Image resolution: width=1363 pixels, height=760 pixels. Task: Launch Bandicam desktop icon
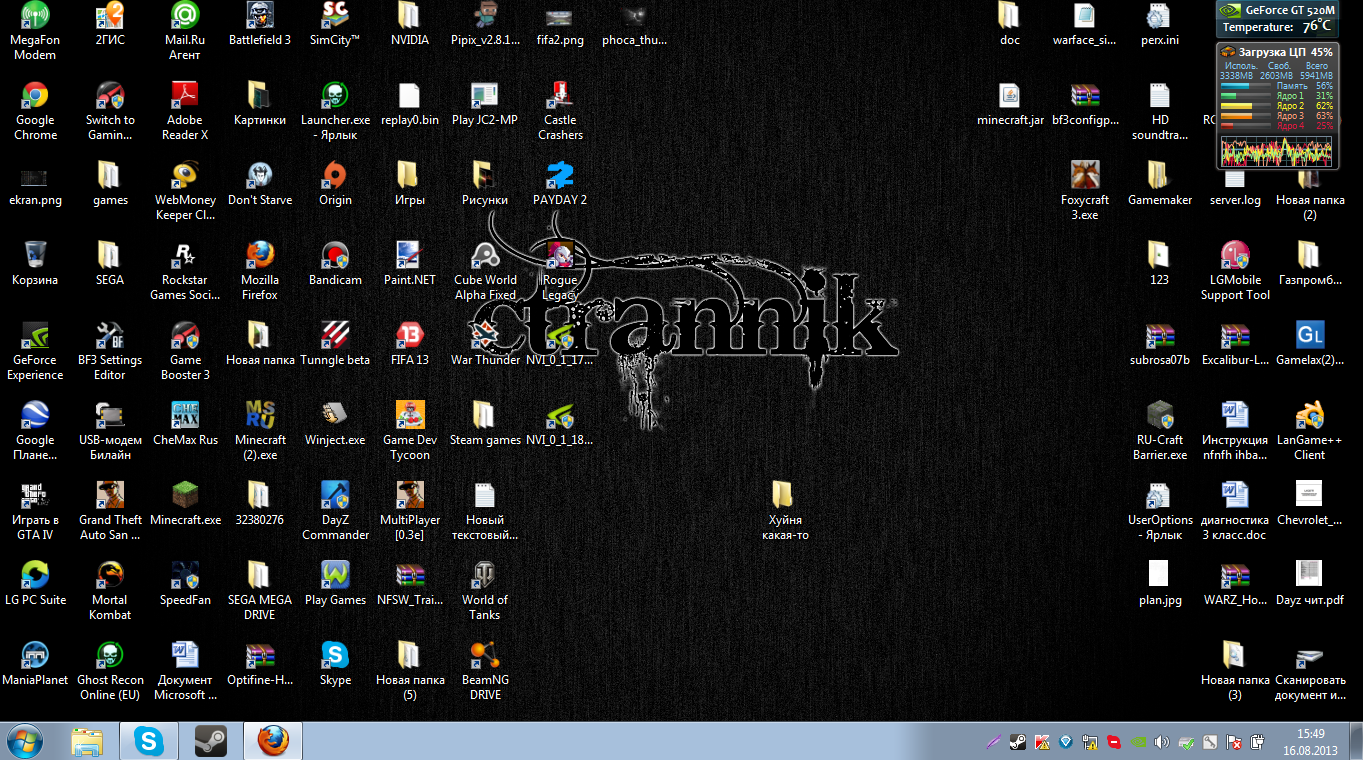(335, 264)
